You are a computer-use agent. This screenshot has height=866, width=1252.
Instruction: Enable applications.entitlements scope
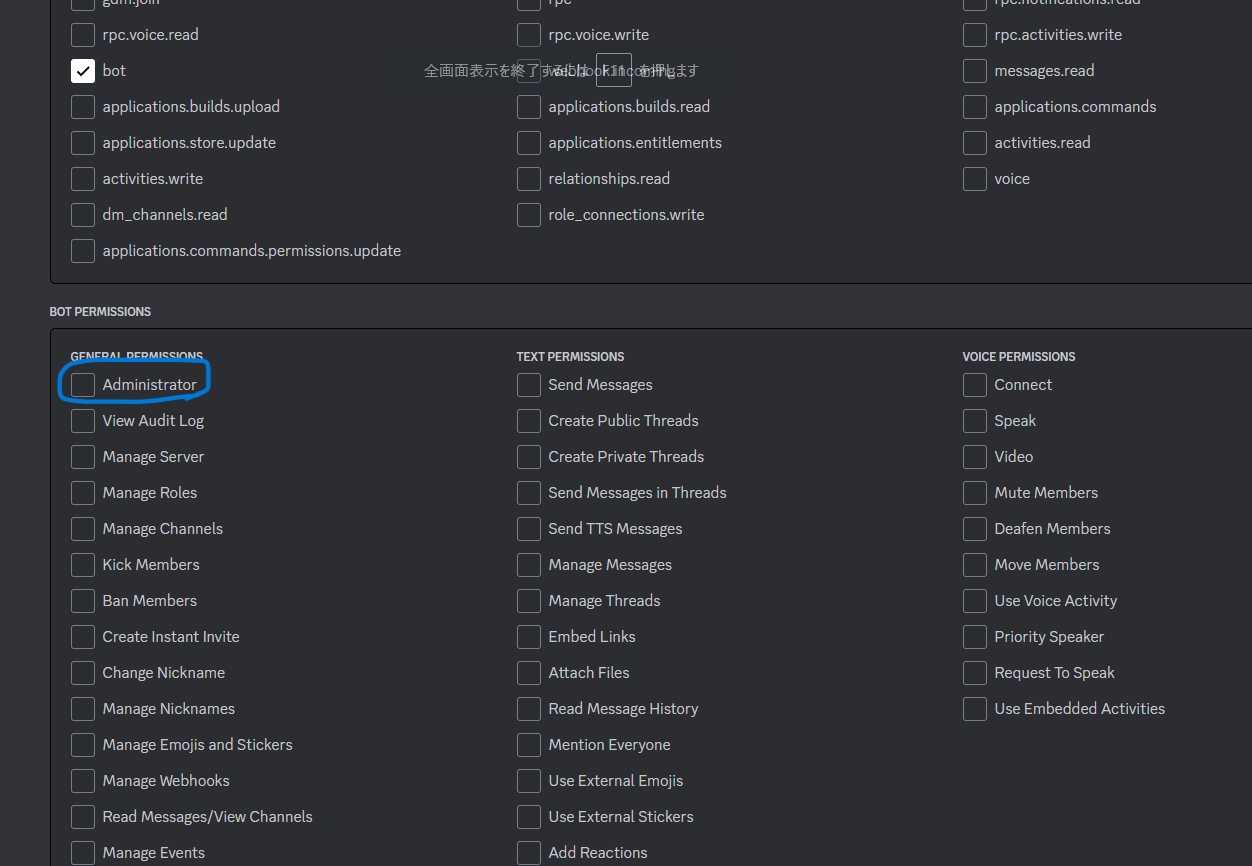tap(529, 143)
